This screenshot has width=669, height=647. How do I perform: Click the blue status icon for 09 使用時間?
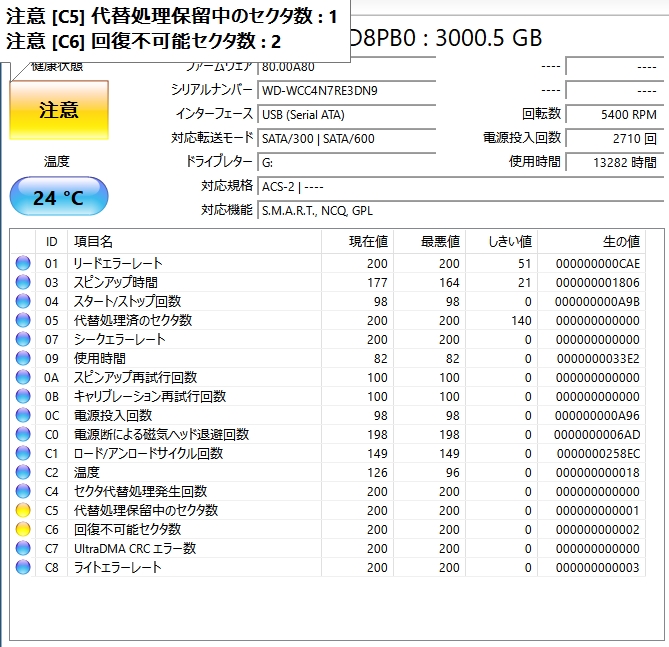pyautogui.click(x=23, y=358)
